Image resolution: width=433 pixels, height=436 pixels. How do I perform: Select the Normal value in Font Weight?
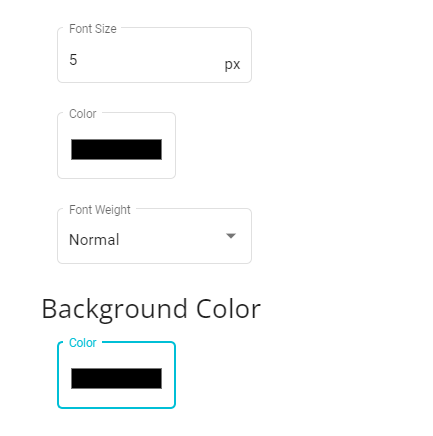coord(94,240)
